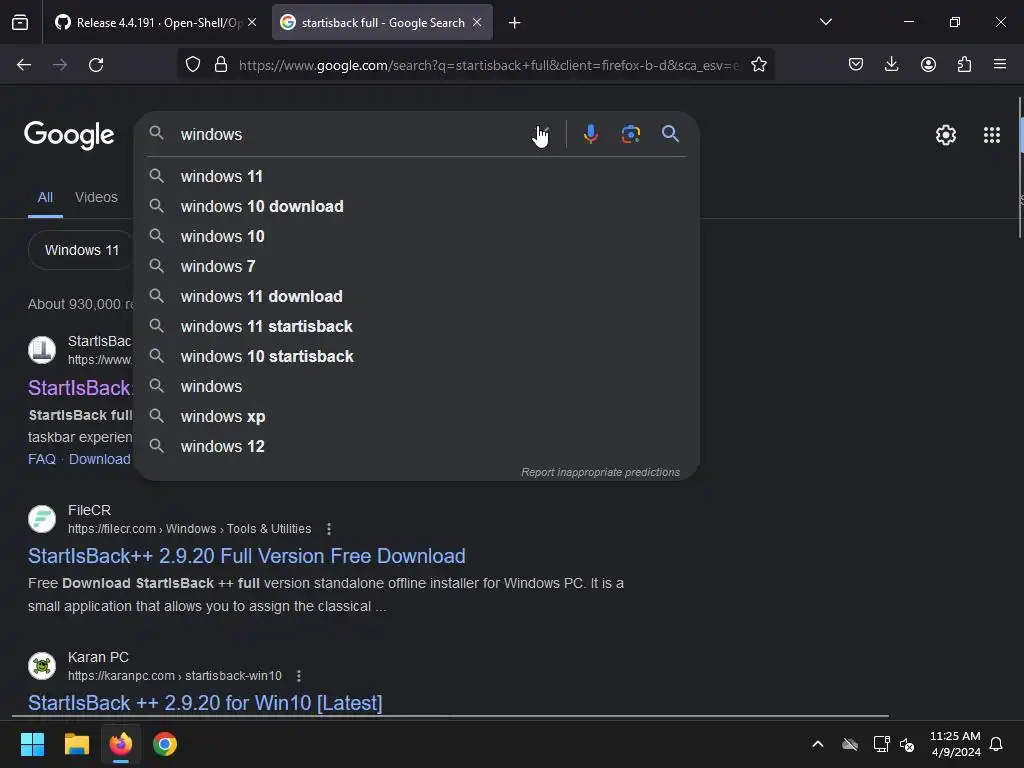Click the FileCR site name text
Image resolution: width=1024 pixels, height=768 pixels.
pyautogui.click(x=89, y=510)
